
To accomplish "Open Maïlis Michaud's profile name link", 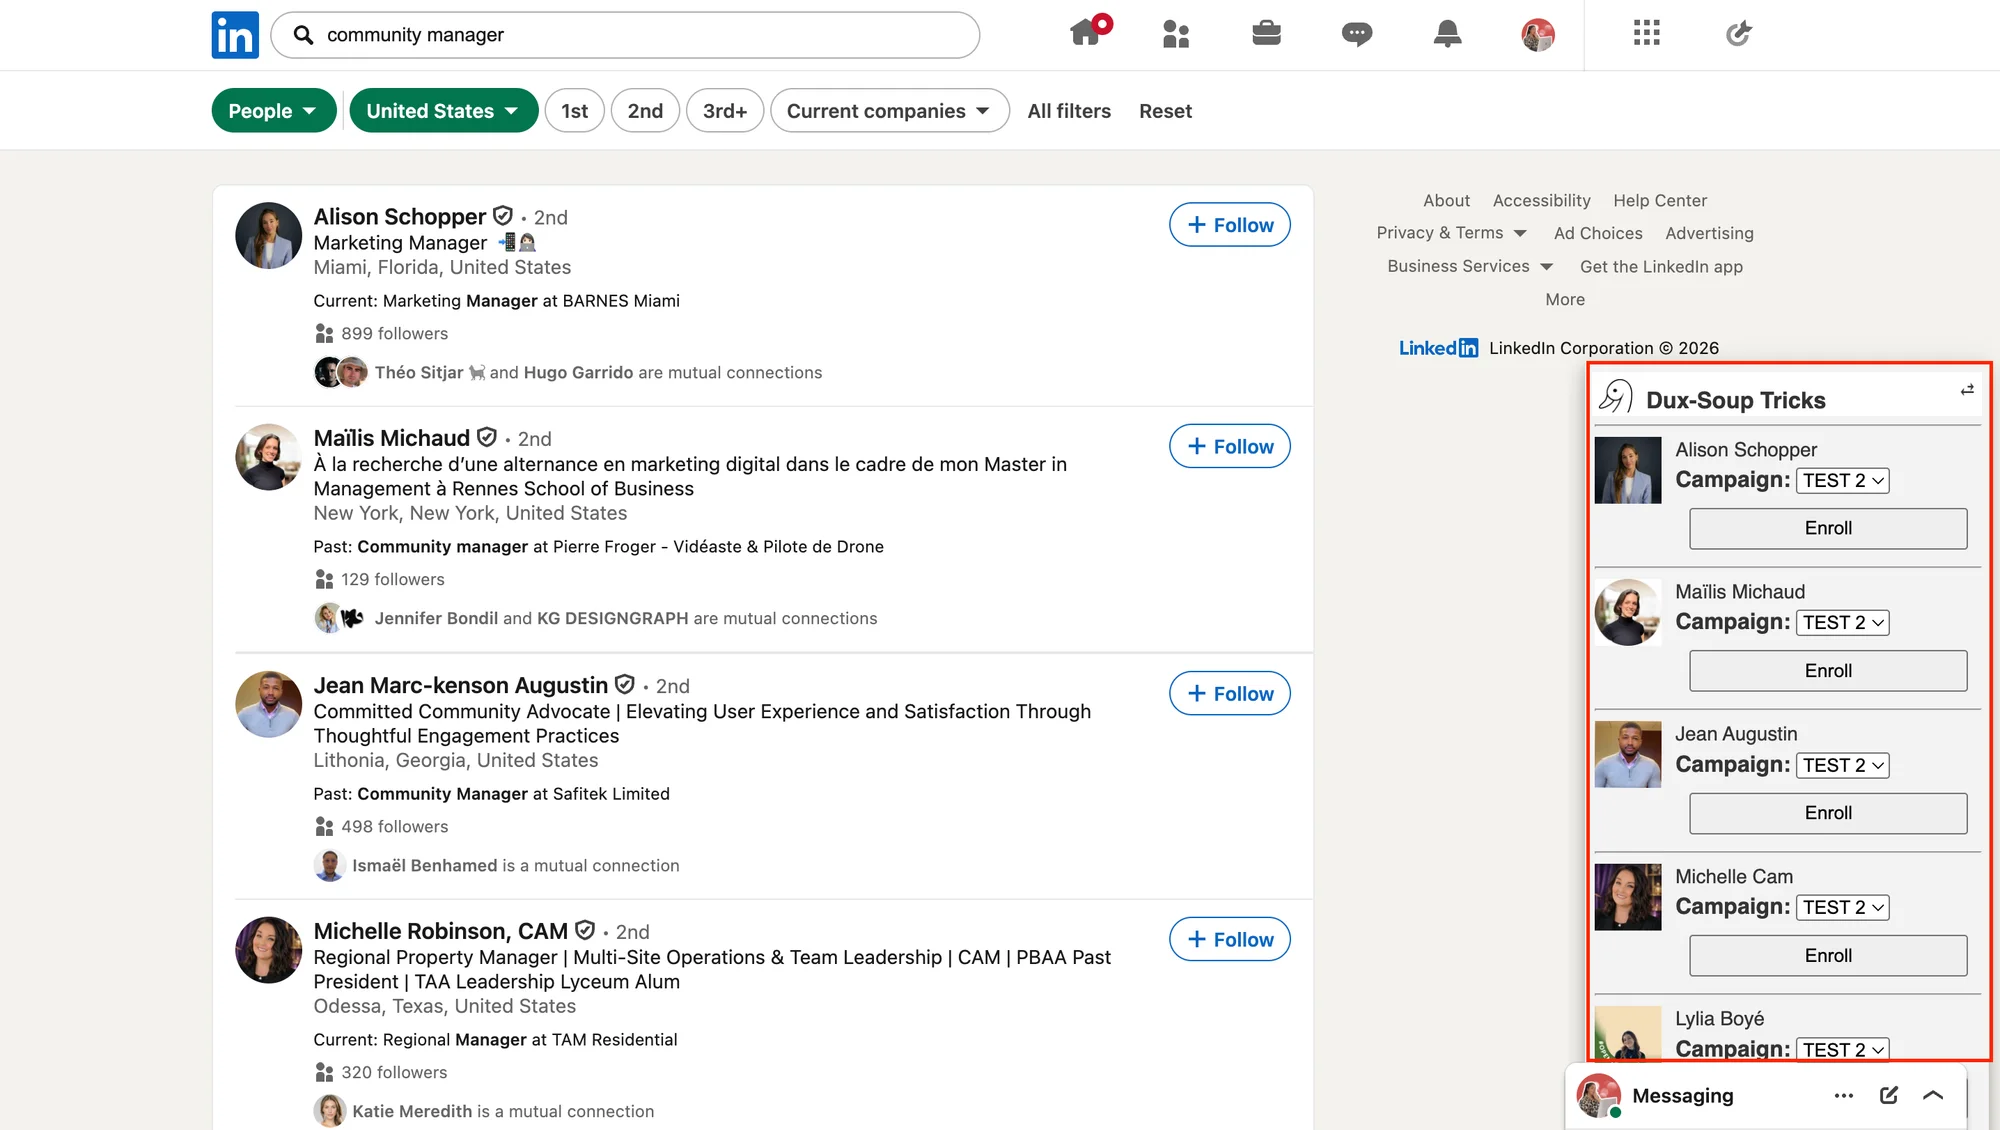I will click(392, 438).
